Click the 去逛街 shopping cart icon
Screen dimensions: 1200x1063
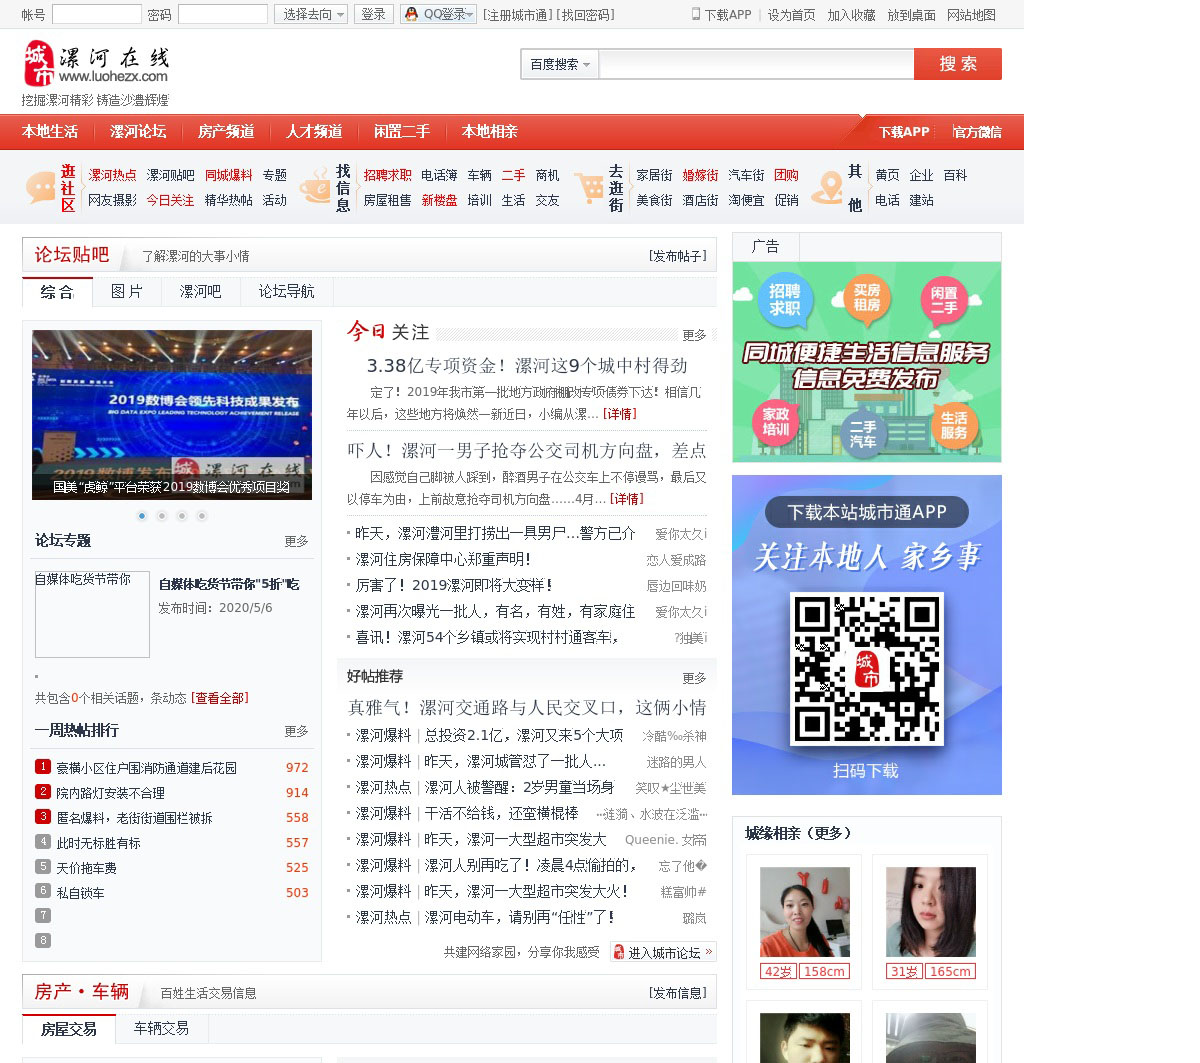coord(588,187)
